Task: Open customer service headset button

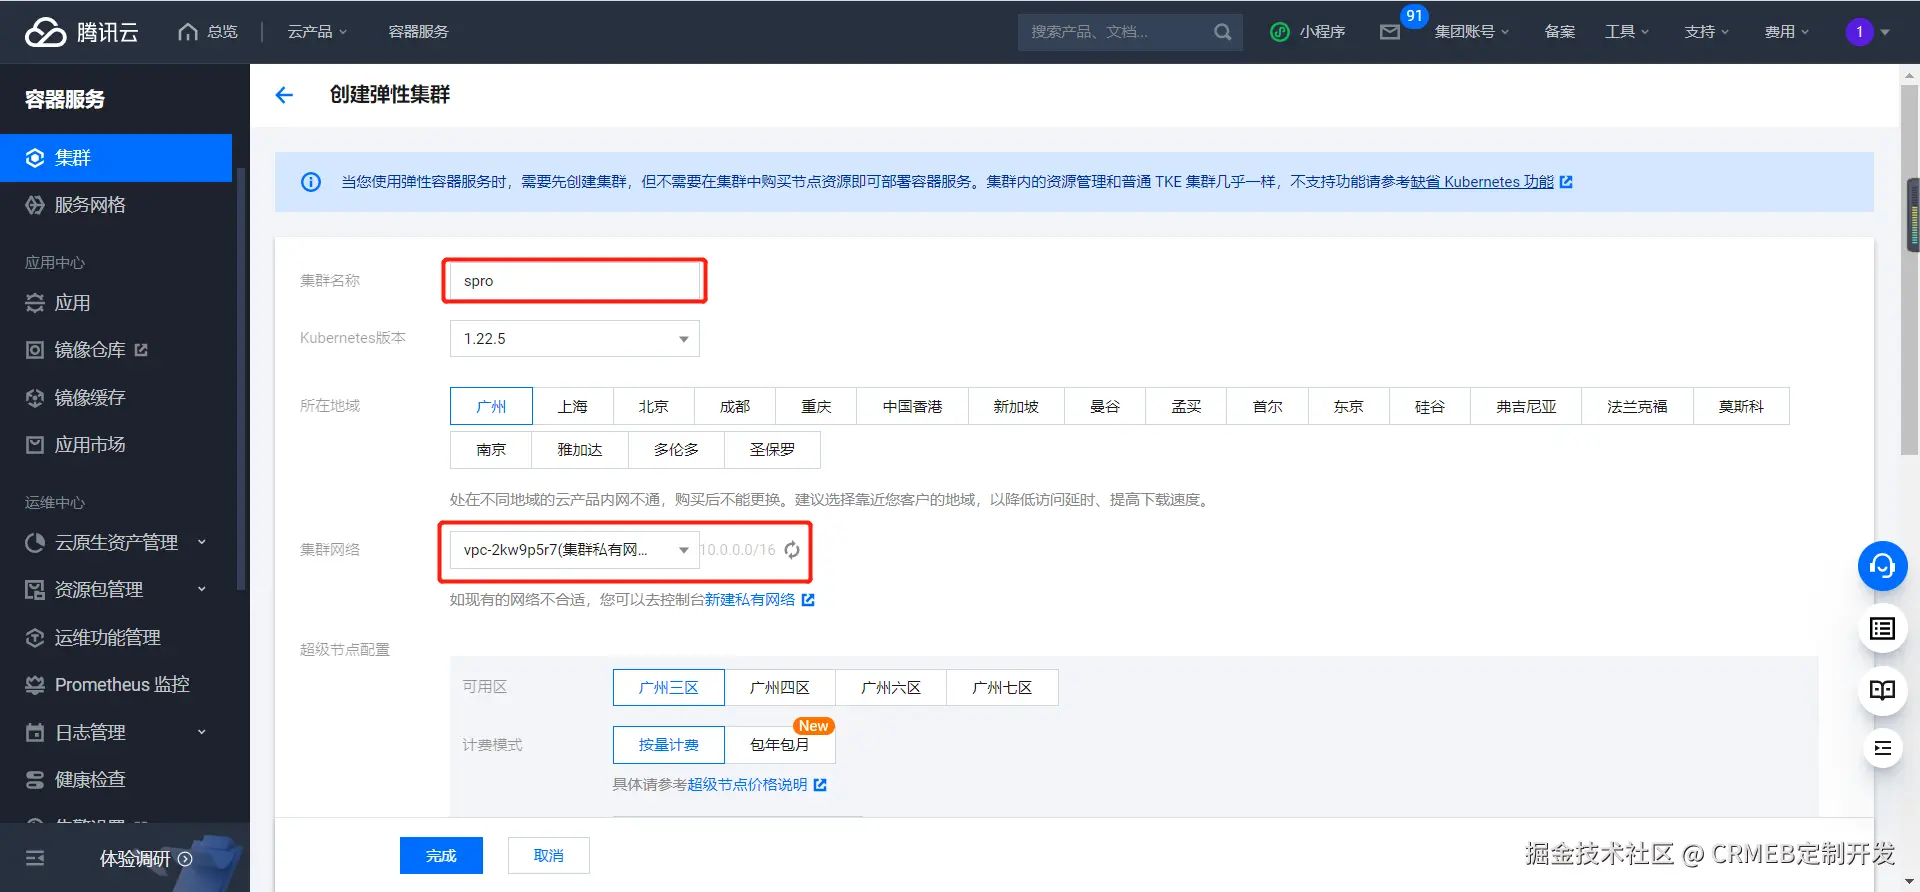Action: point(1882,566)
